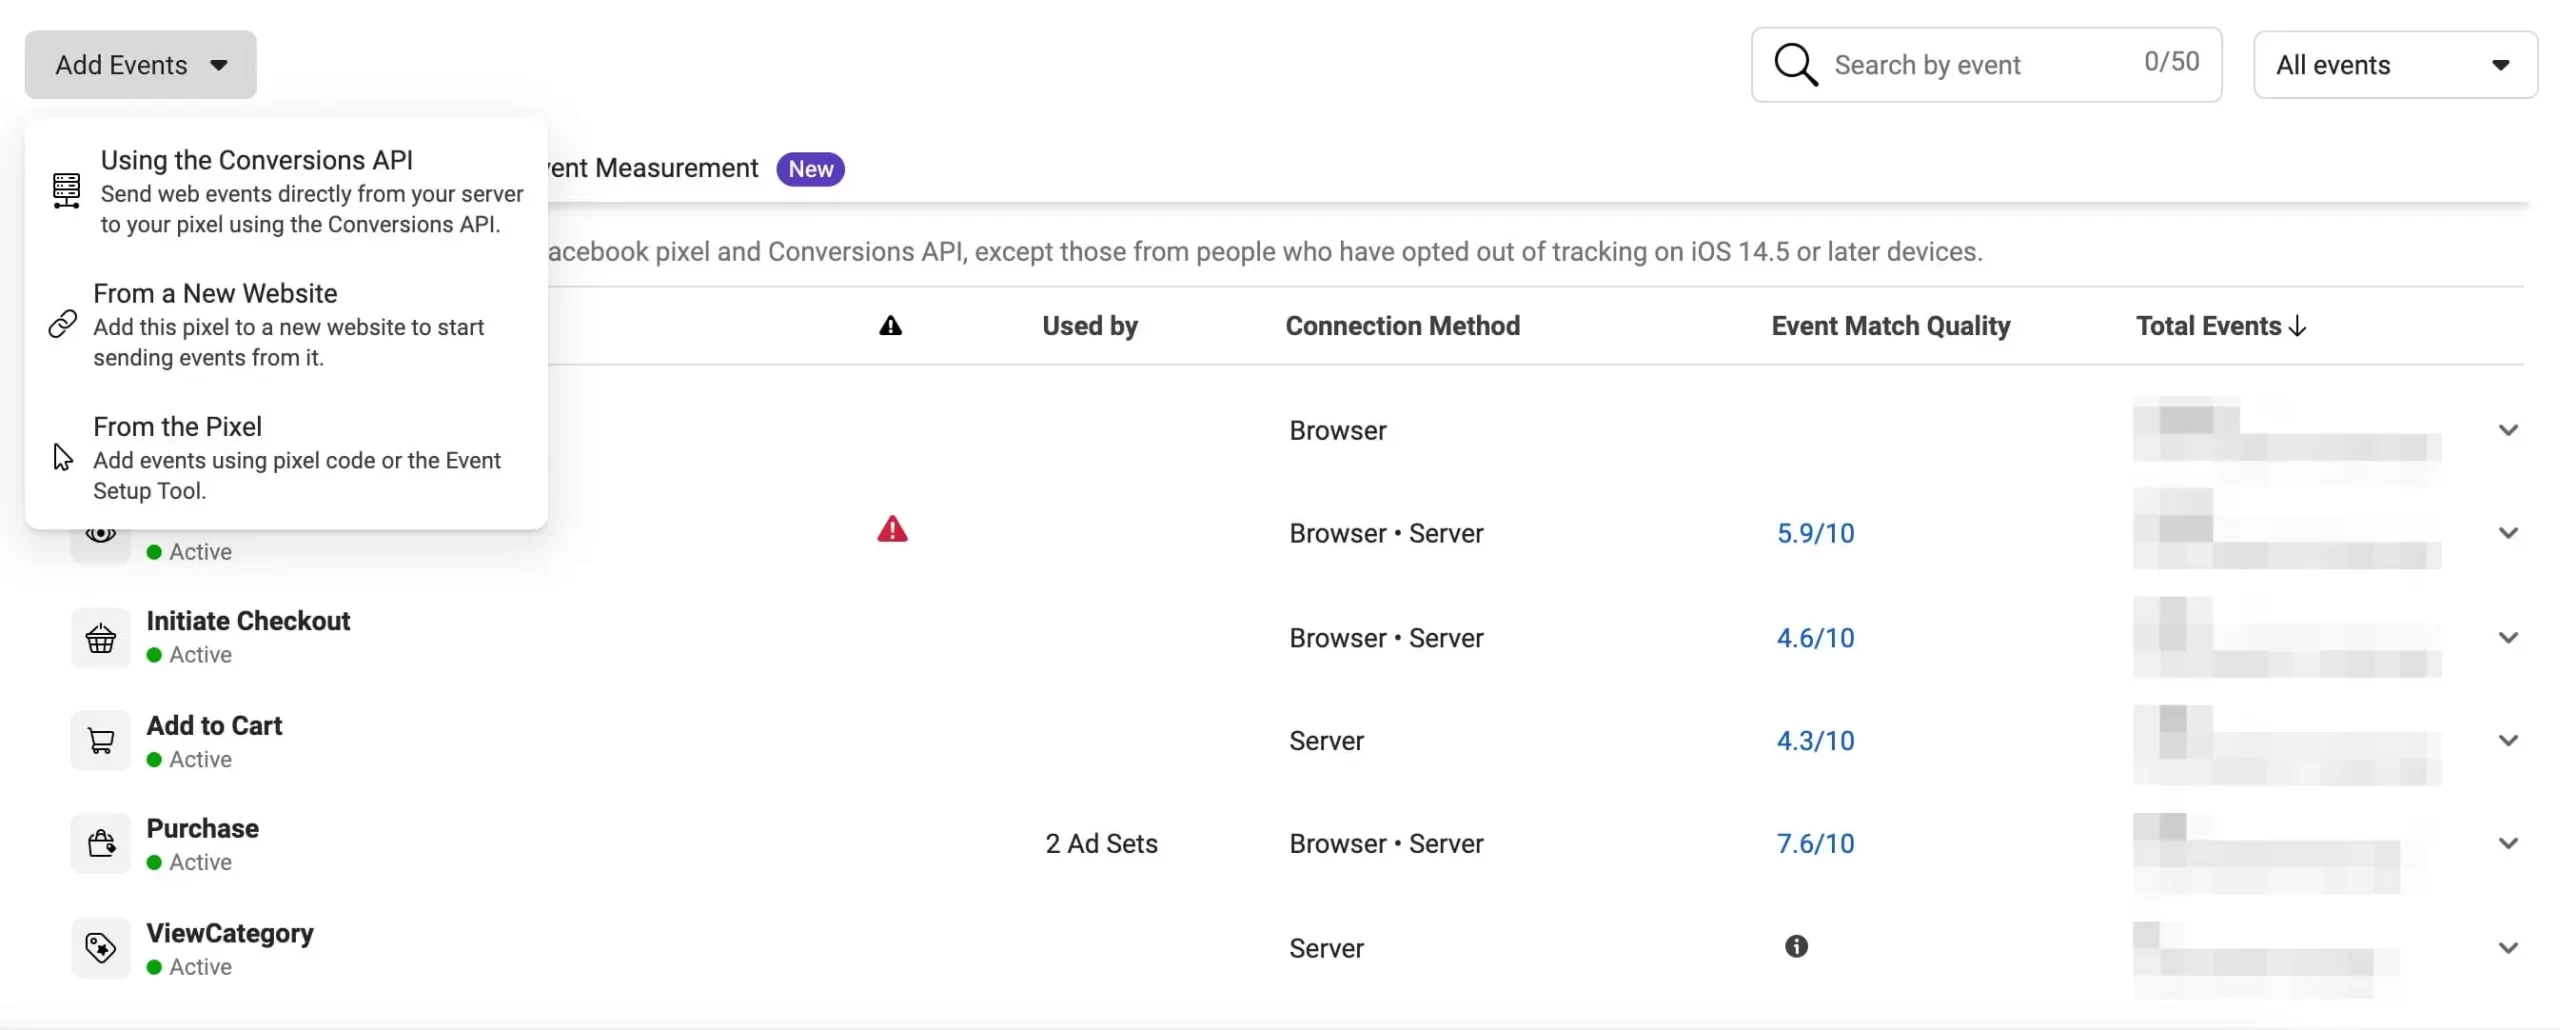This screenshot has height=1030, width=2560.
Task: Click the Add to Cart icon
Action: 101,741
